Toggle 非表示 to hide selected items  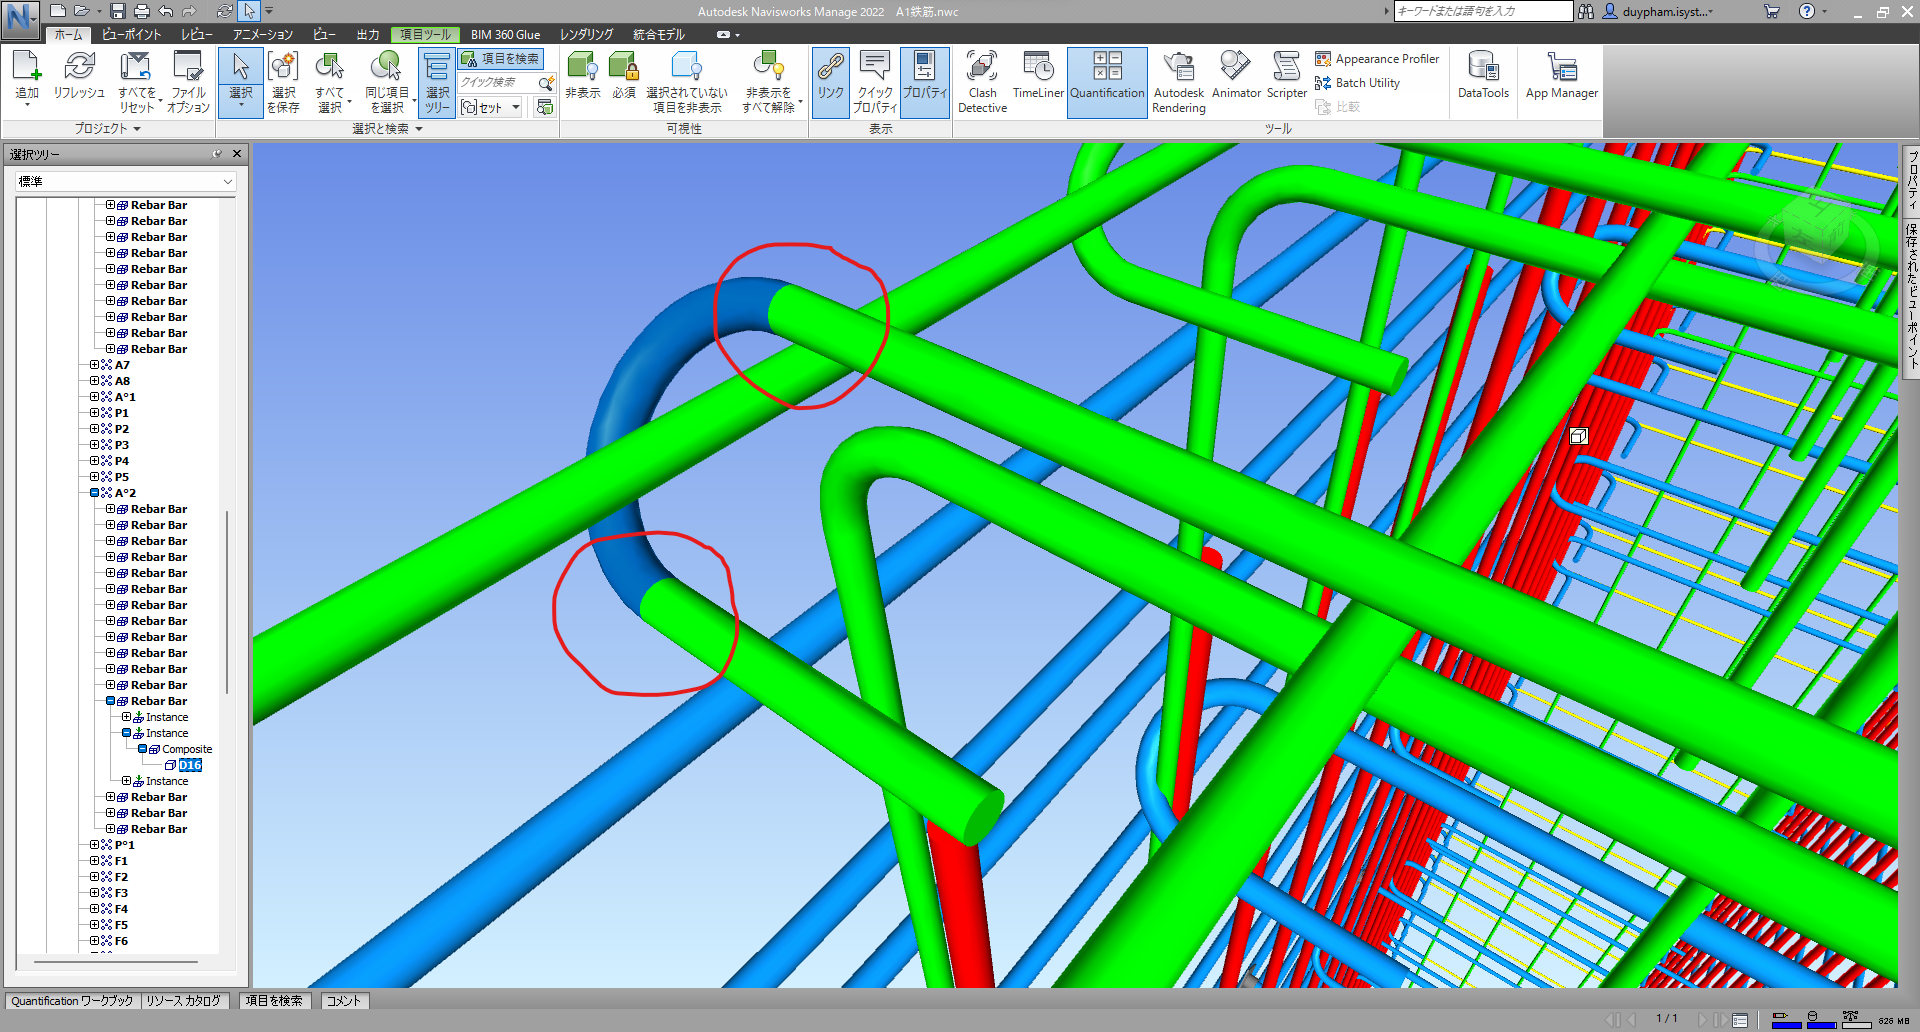582,75
